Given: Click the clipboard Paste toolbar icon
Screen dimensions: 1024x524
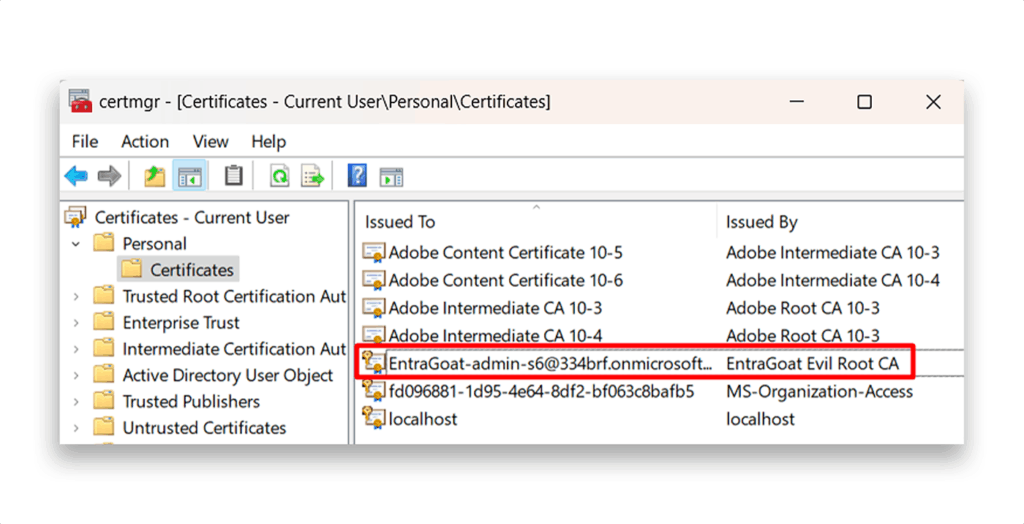Looking at the screenshot, I should (x=233, y=176).
